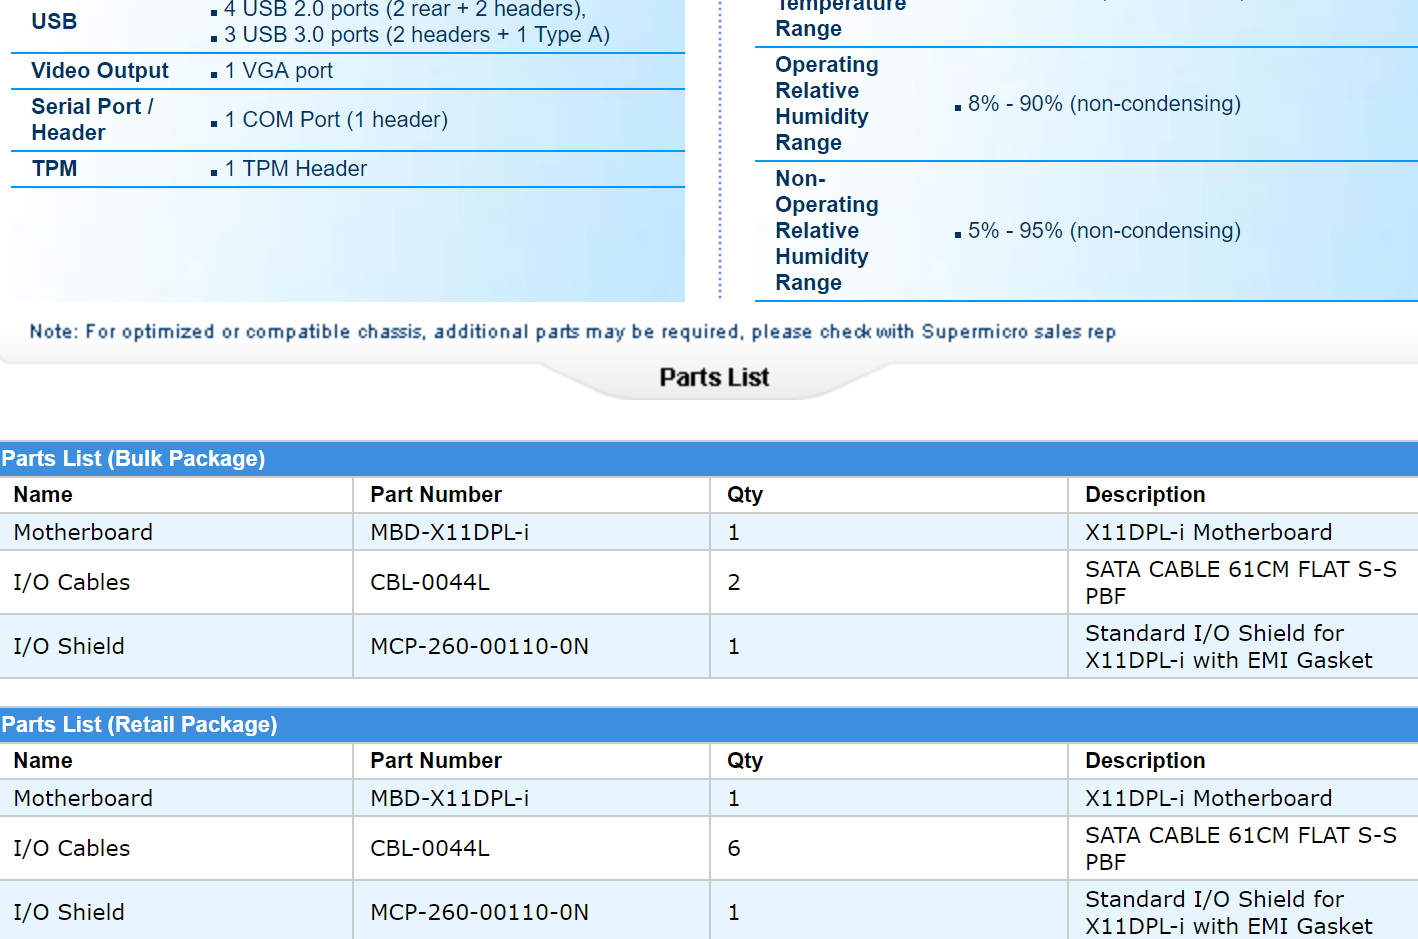Click "Description" header in Bulk Package table
The height and width of the screenshot is (939, 1418).
[1145, 495]
